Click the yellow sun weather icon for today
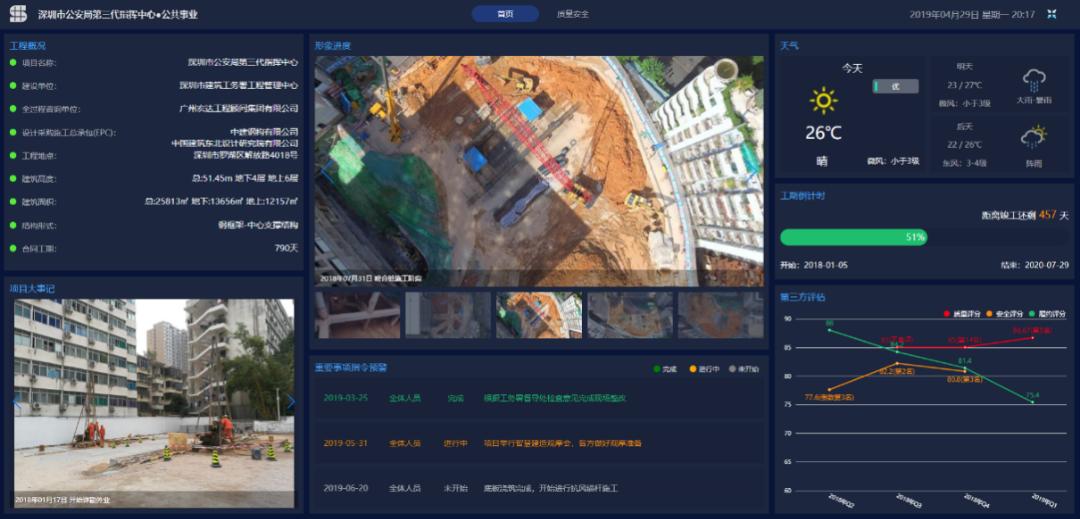1080x519 pixels. [823, 100]
